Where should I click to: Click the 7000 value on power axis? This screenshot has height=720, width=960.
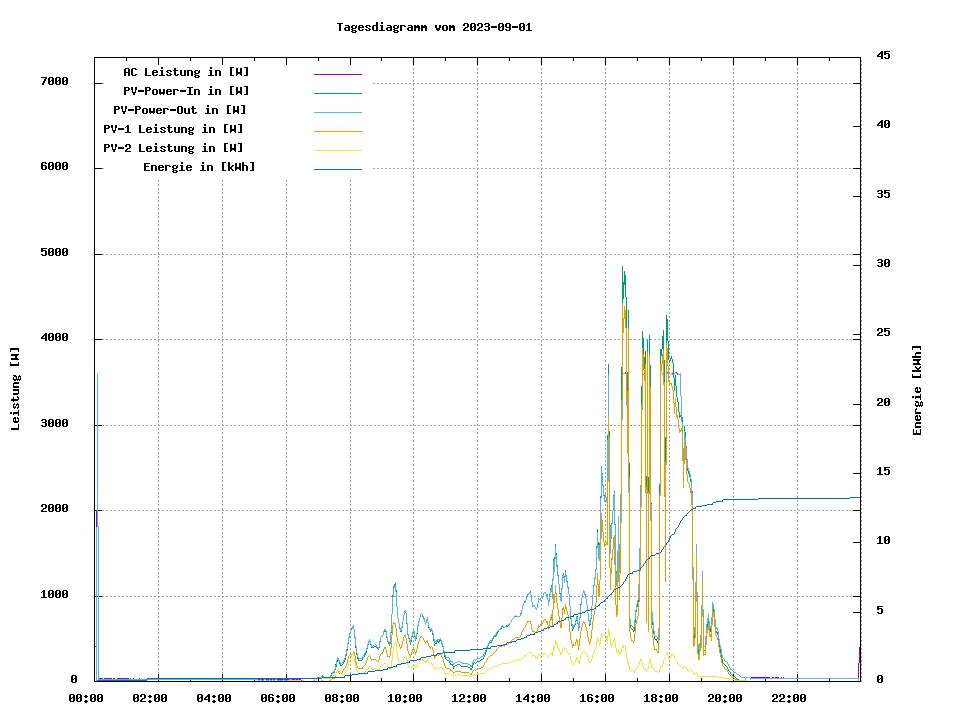pyautogui.click(x=54, y=81)
